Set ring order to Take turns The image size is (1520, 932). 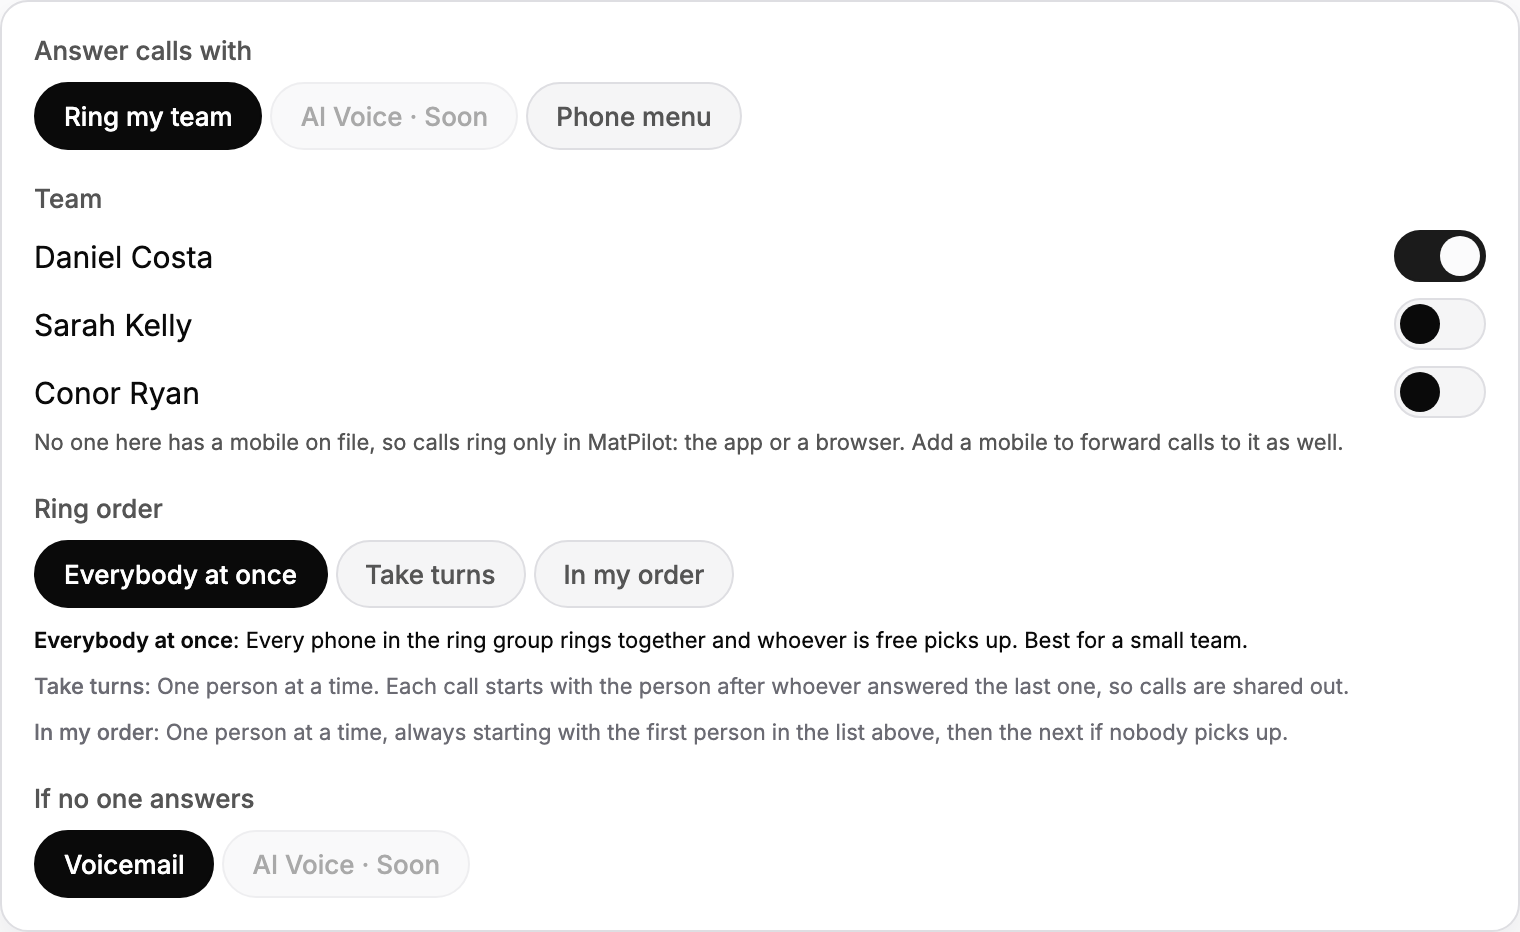coord(431,574)
